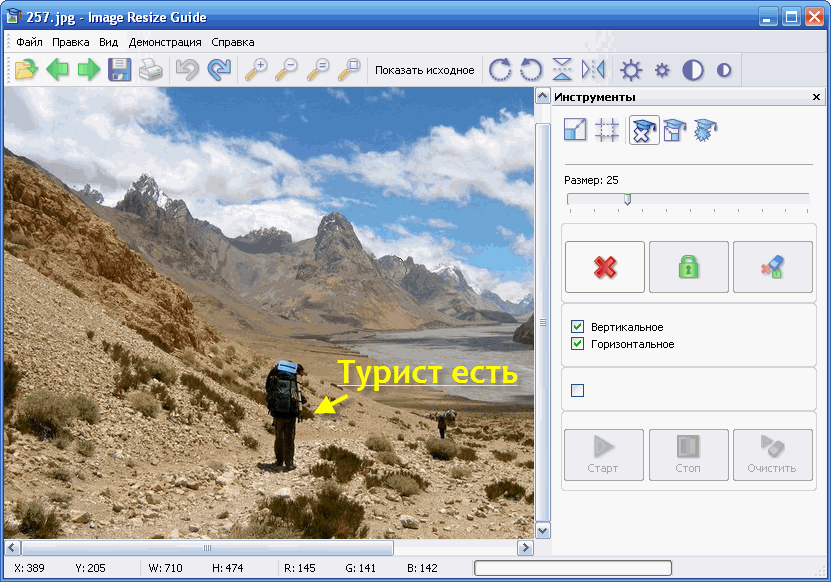831x582 pixels.
Task: Print the image with printer icon
Action: click(151, 70)
